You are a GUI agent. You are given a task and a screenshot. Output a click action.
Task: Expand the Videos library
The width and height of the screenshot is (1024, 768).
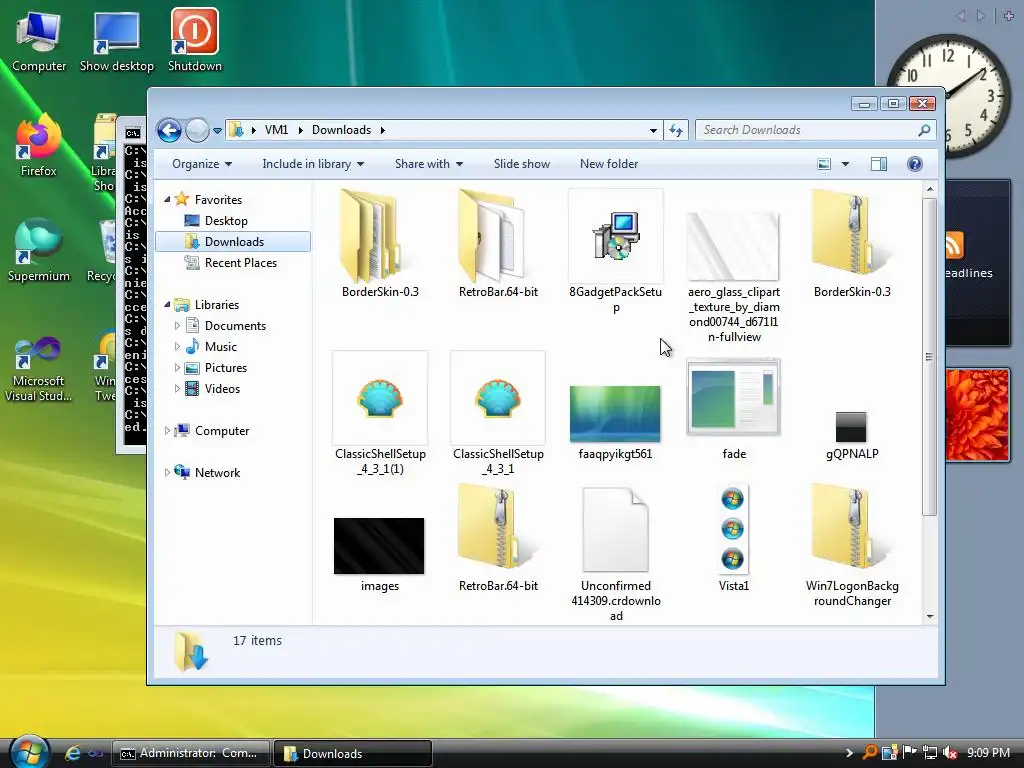tap(177, 389)
